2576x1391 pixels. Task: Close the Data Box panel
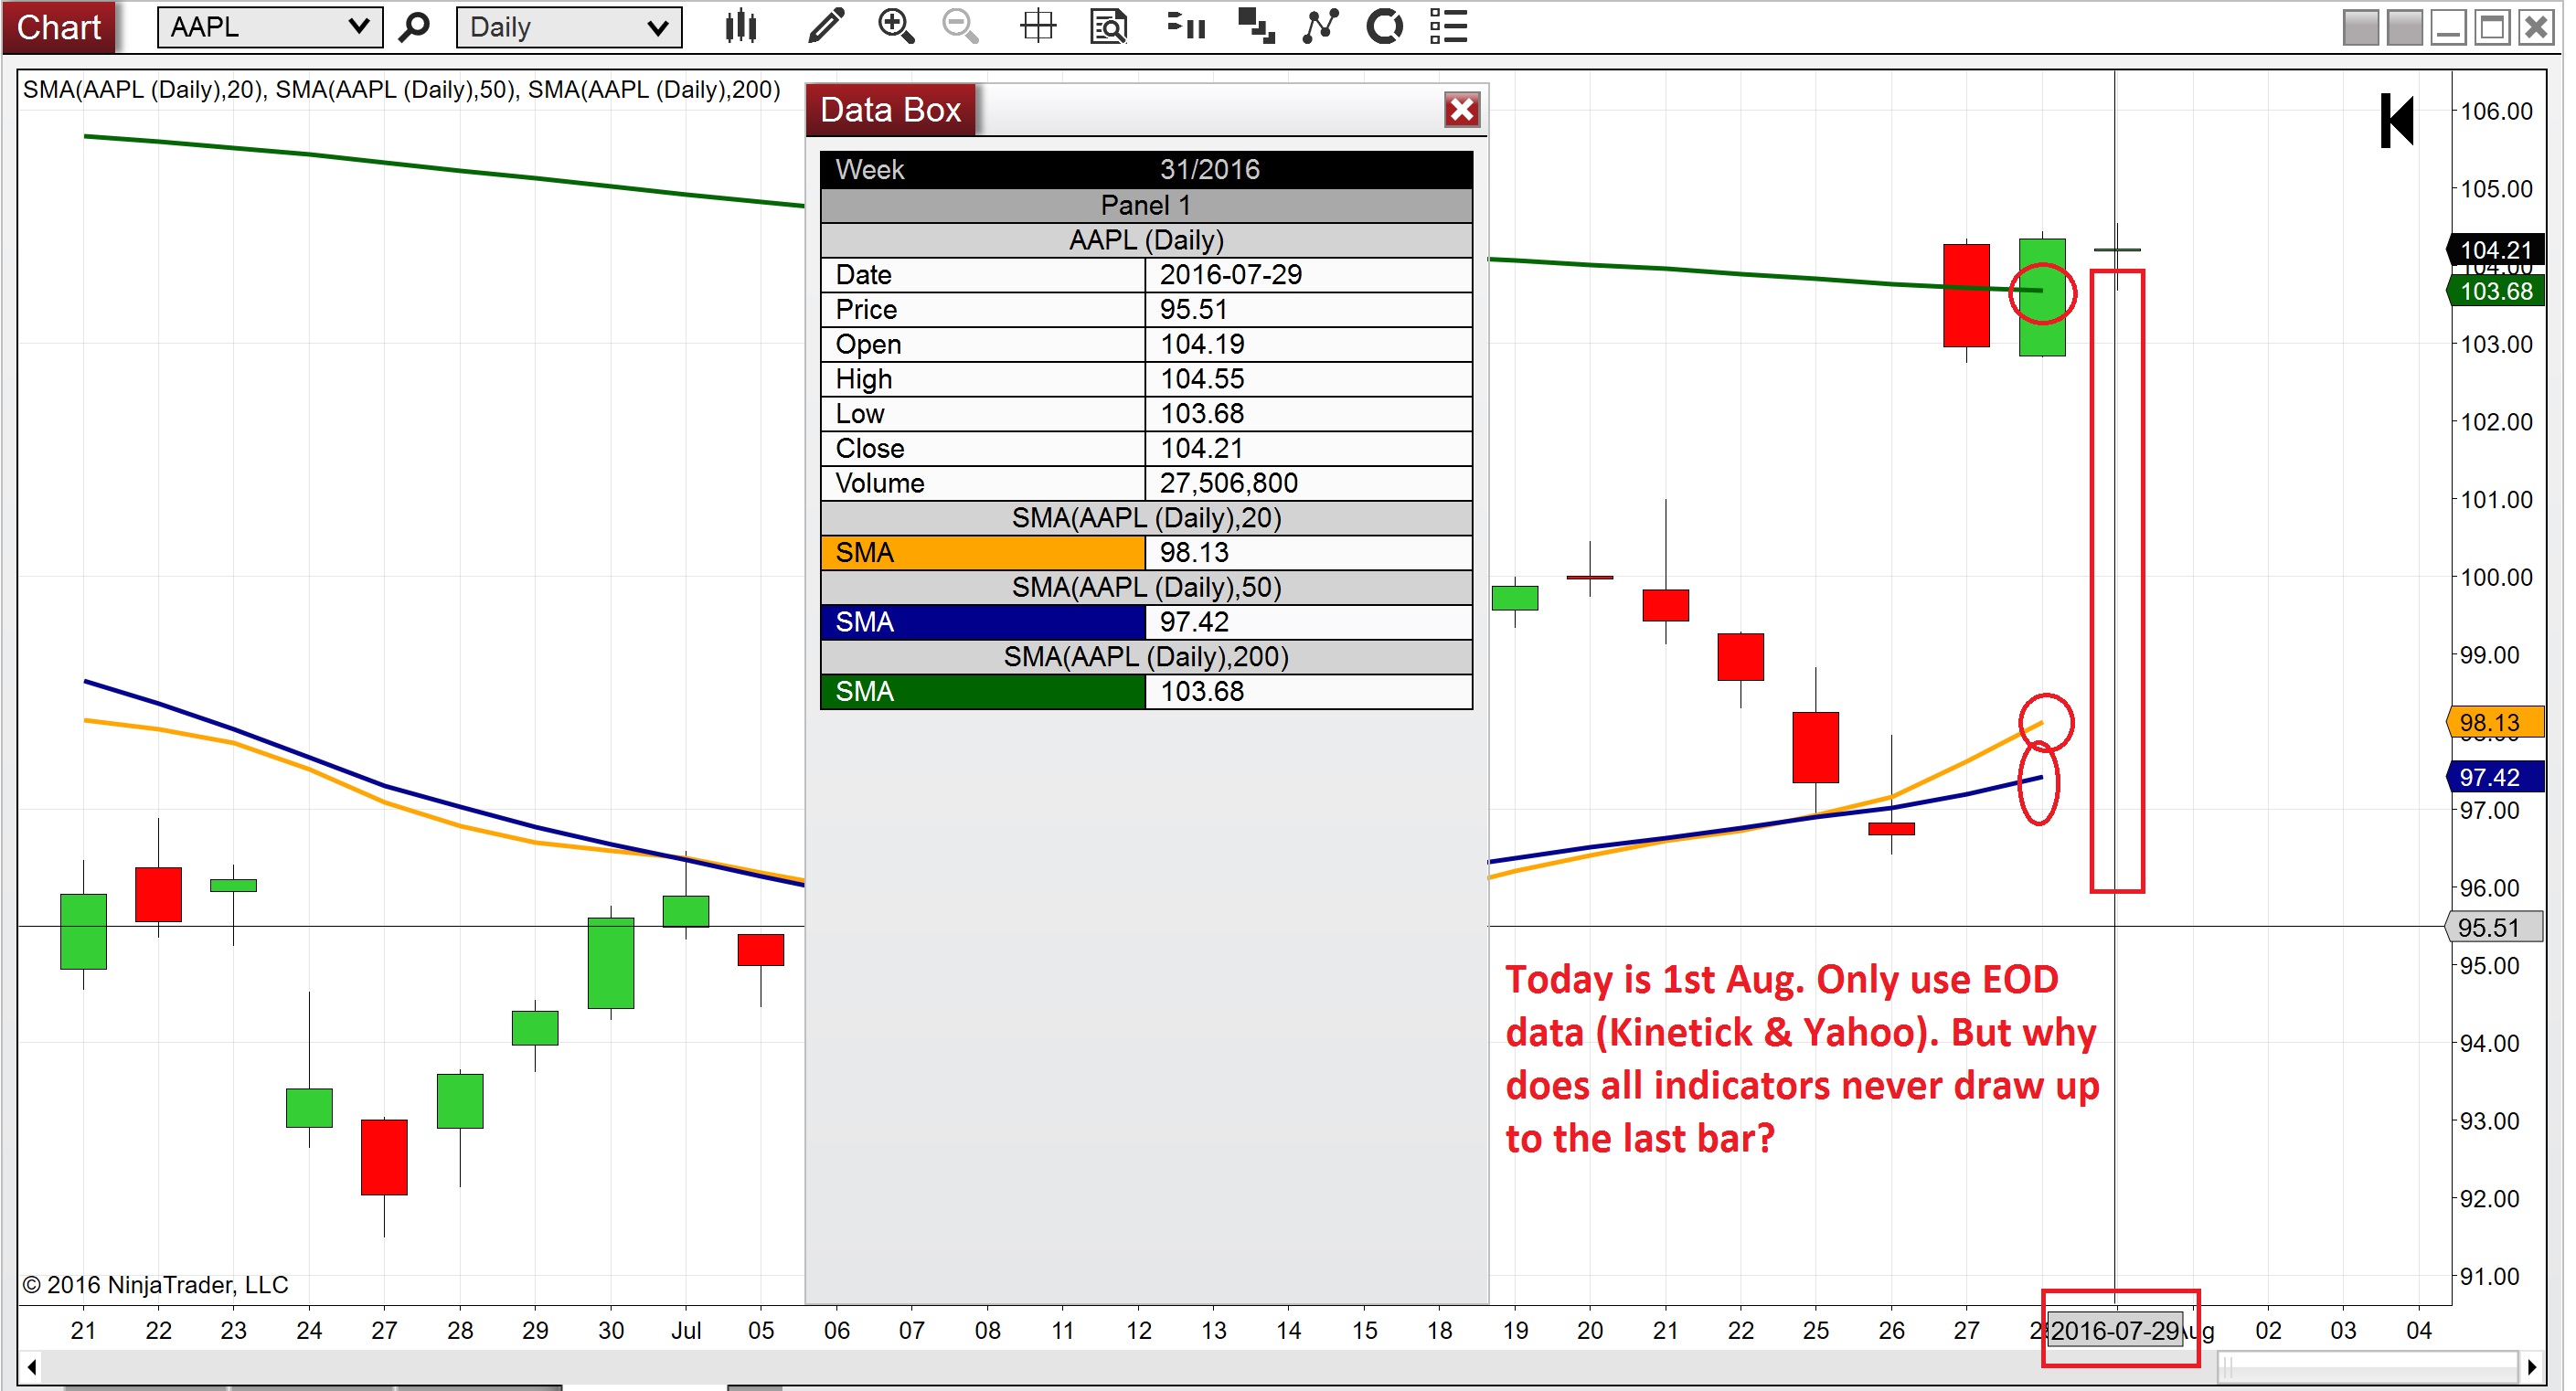pyautogui.click(x=1462, y=110)
